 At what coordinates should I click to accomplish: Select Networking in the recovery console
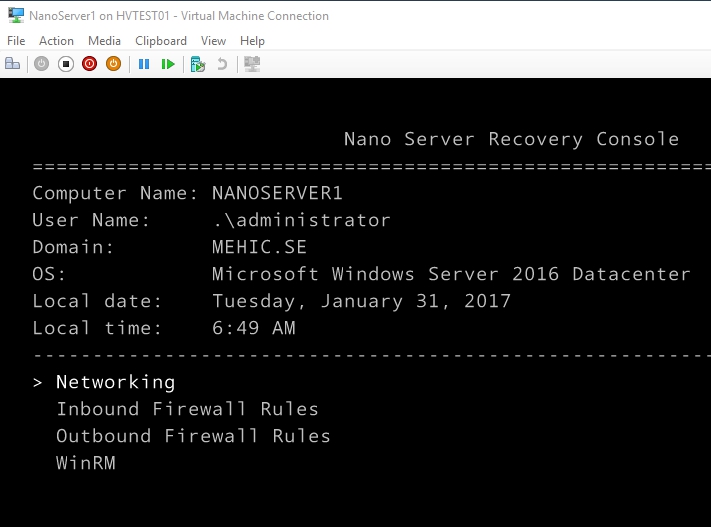coord(115,382)
